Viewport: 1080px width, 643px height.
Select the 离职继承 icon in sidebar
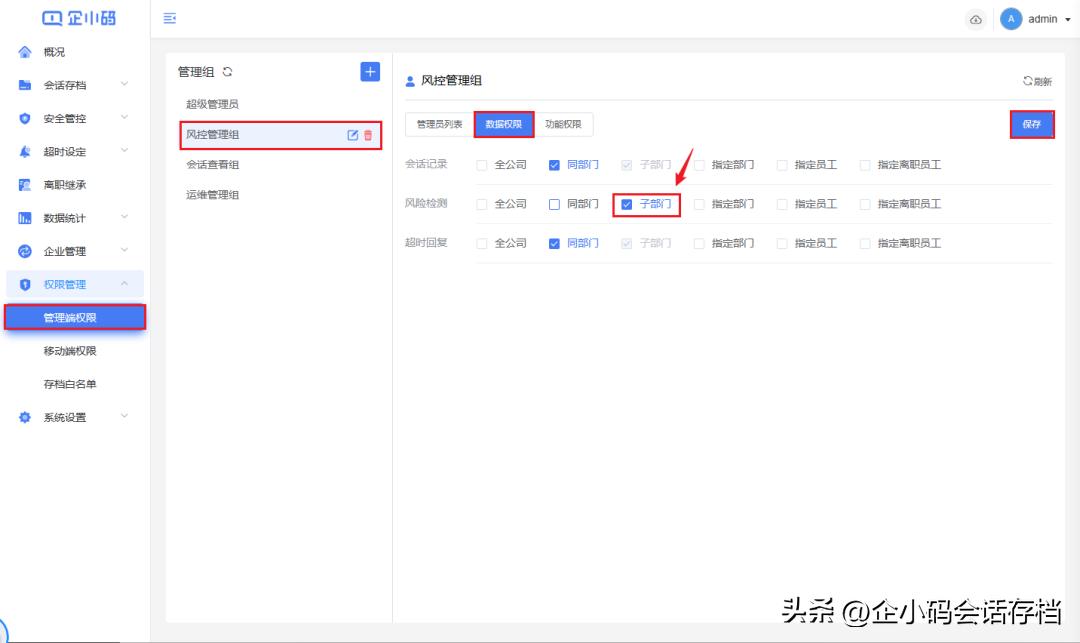pos(22,183)
